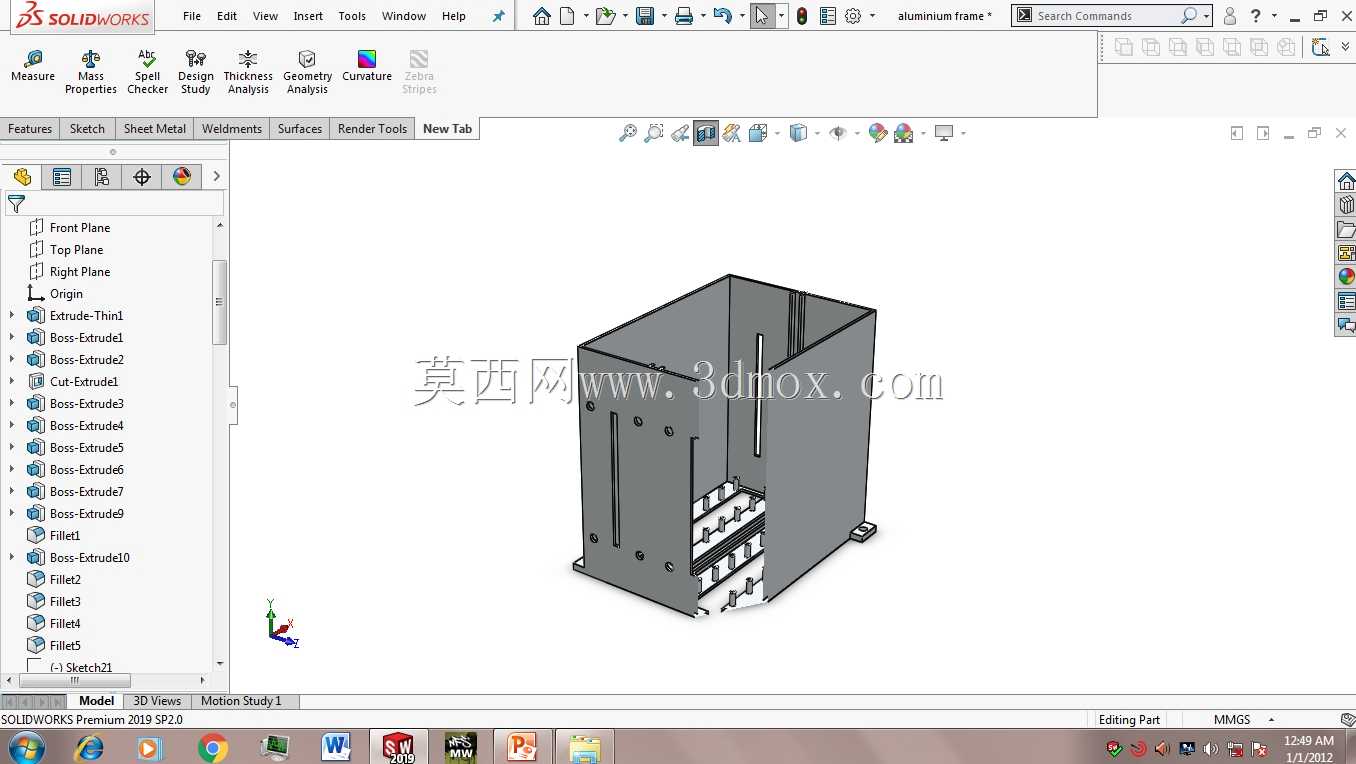Toggle Dynamic Annotation Views
Image resolution: width=1356 pixels, height=764 pixels.
pyautogui.click(x=732, y=133)
